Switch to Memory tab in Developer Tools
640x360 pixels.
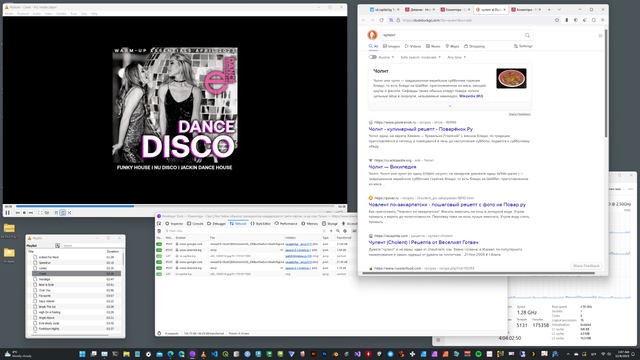309,224
